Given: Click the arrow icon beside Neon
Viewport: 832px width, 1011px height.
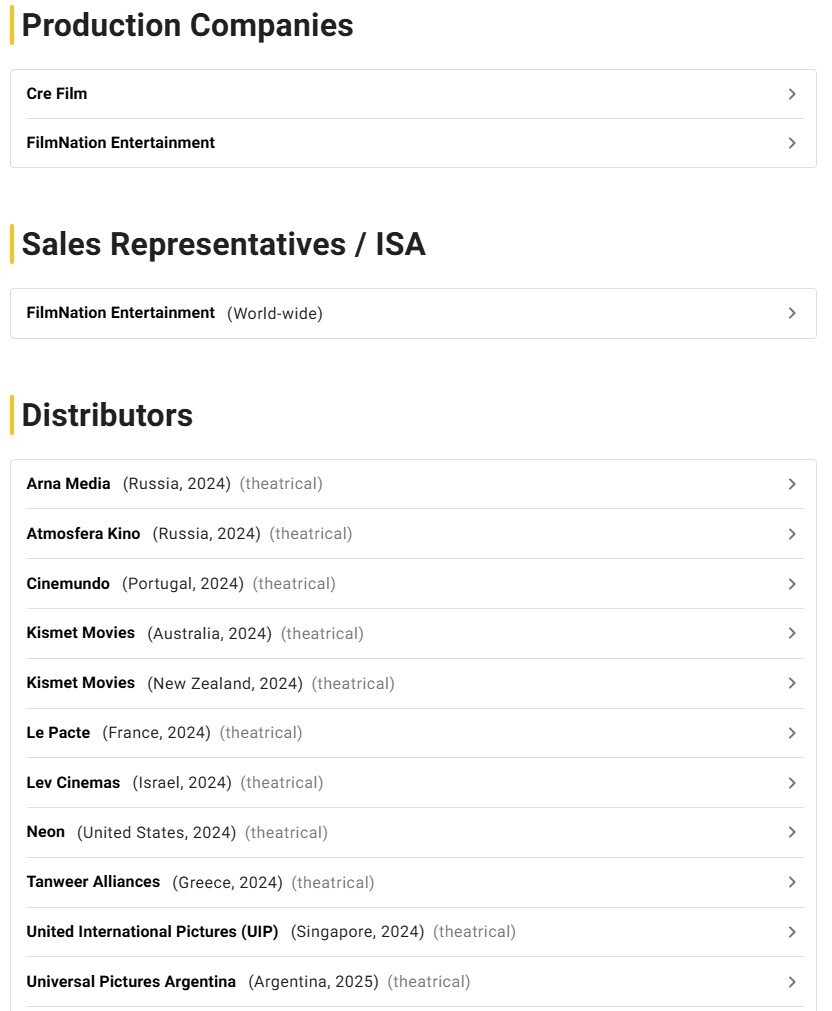Looking at the screenshot, I should tap(792, 832).
